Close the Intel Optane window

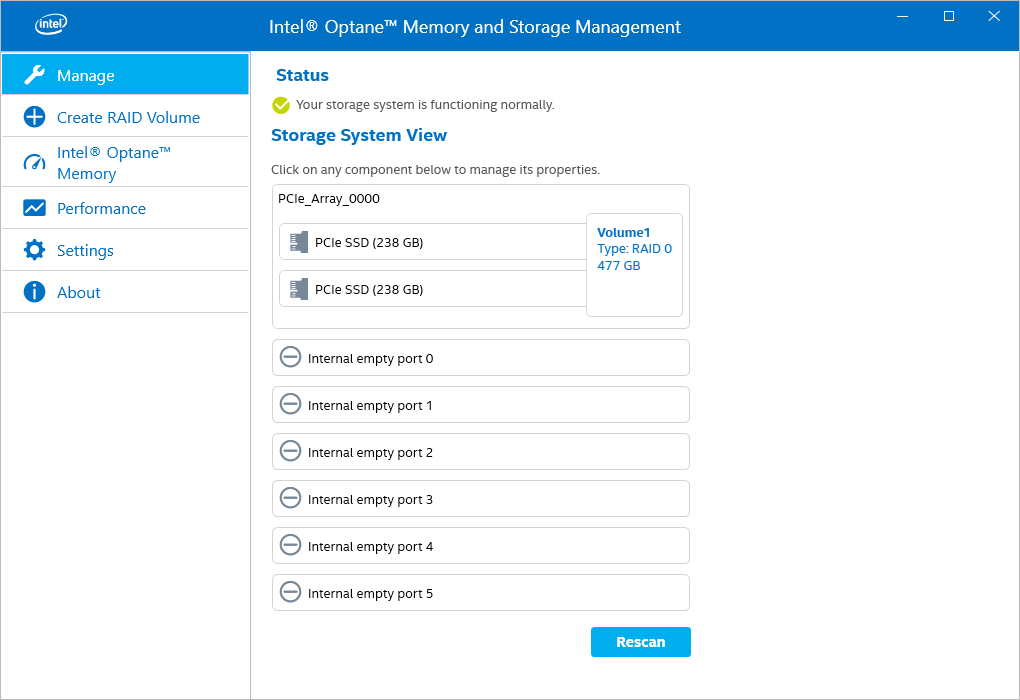(x=994, y=16)
